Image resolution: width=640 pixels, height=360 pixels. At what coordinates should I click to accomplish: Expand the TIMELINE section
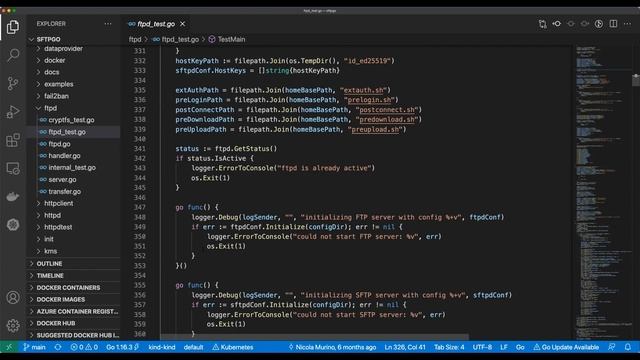pos(73,276)
